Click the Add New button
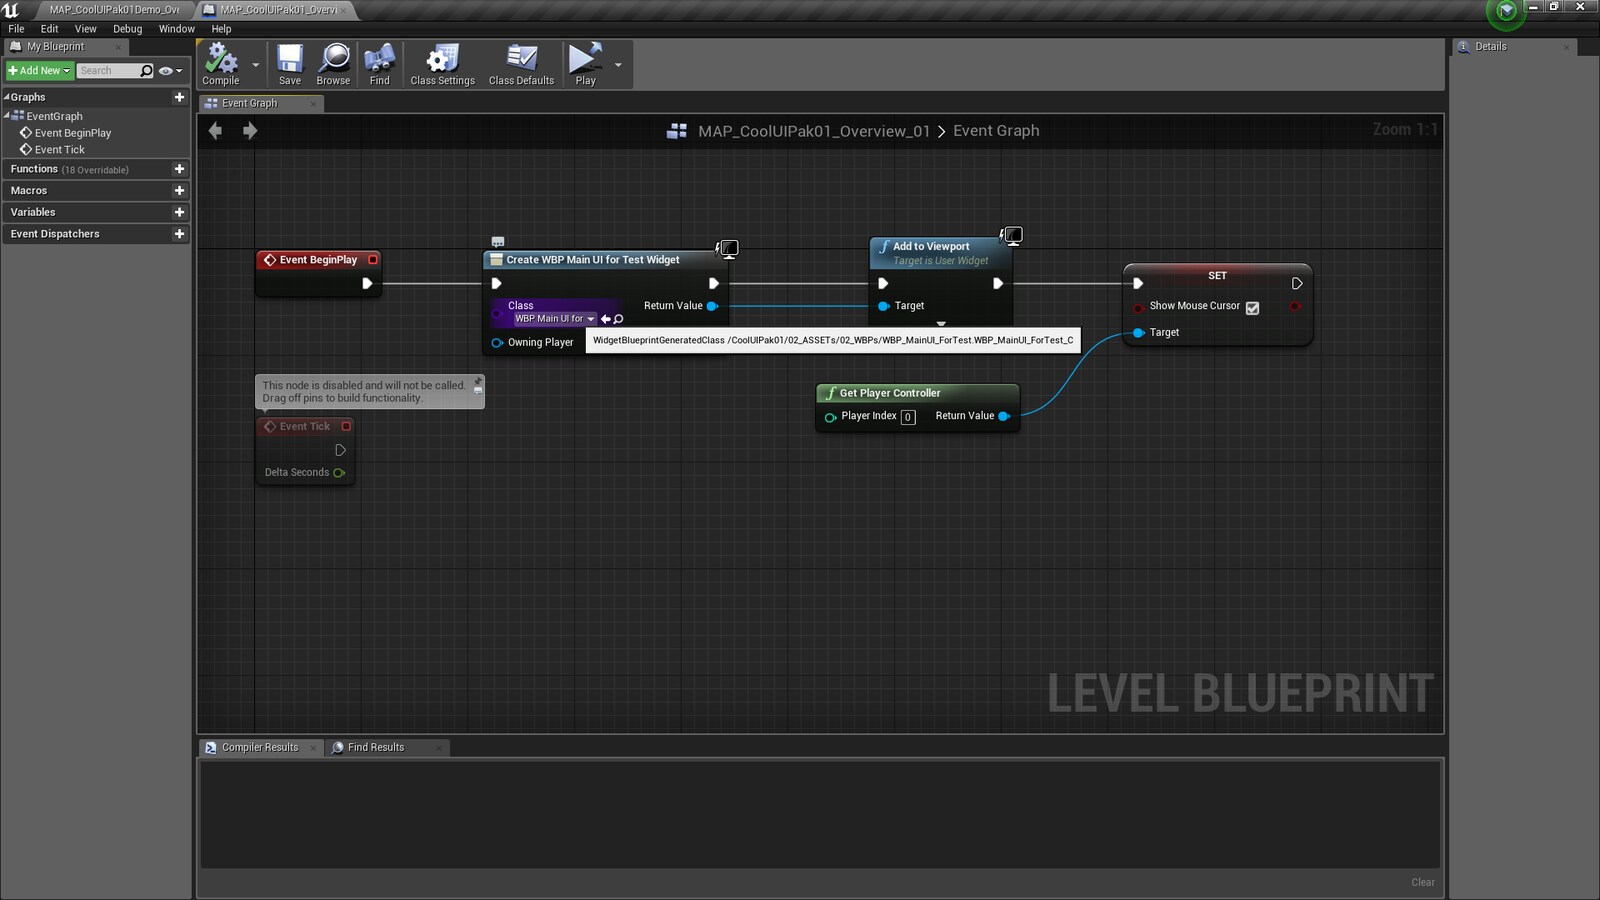 point(38,70)
